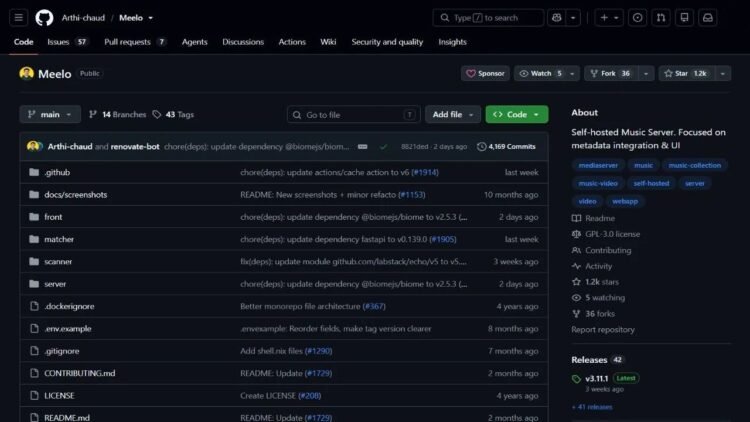The width and height of the screenshot is (750, 422).
Task: Open pull request #1914 link
Action: point(425,172)
